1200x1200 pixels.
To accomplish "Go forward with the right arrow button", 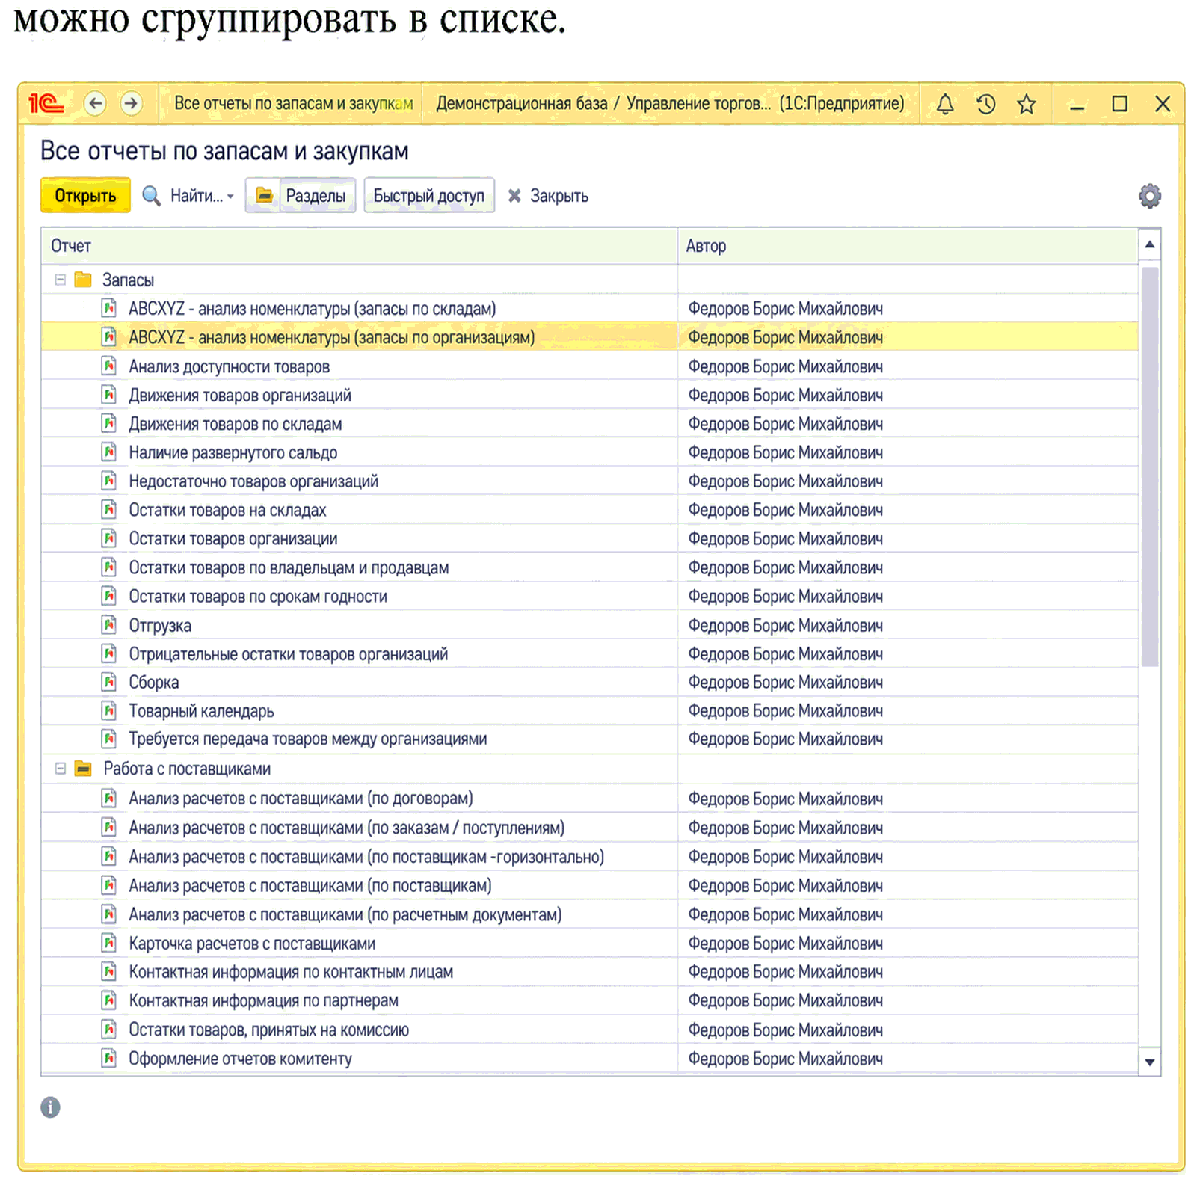I will coord(131,103).
